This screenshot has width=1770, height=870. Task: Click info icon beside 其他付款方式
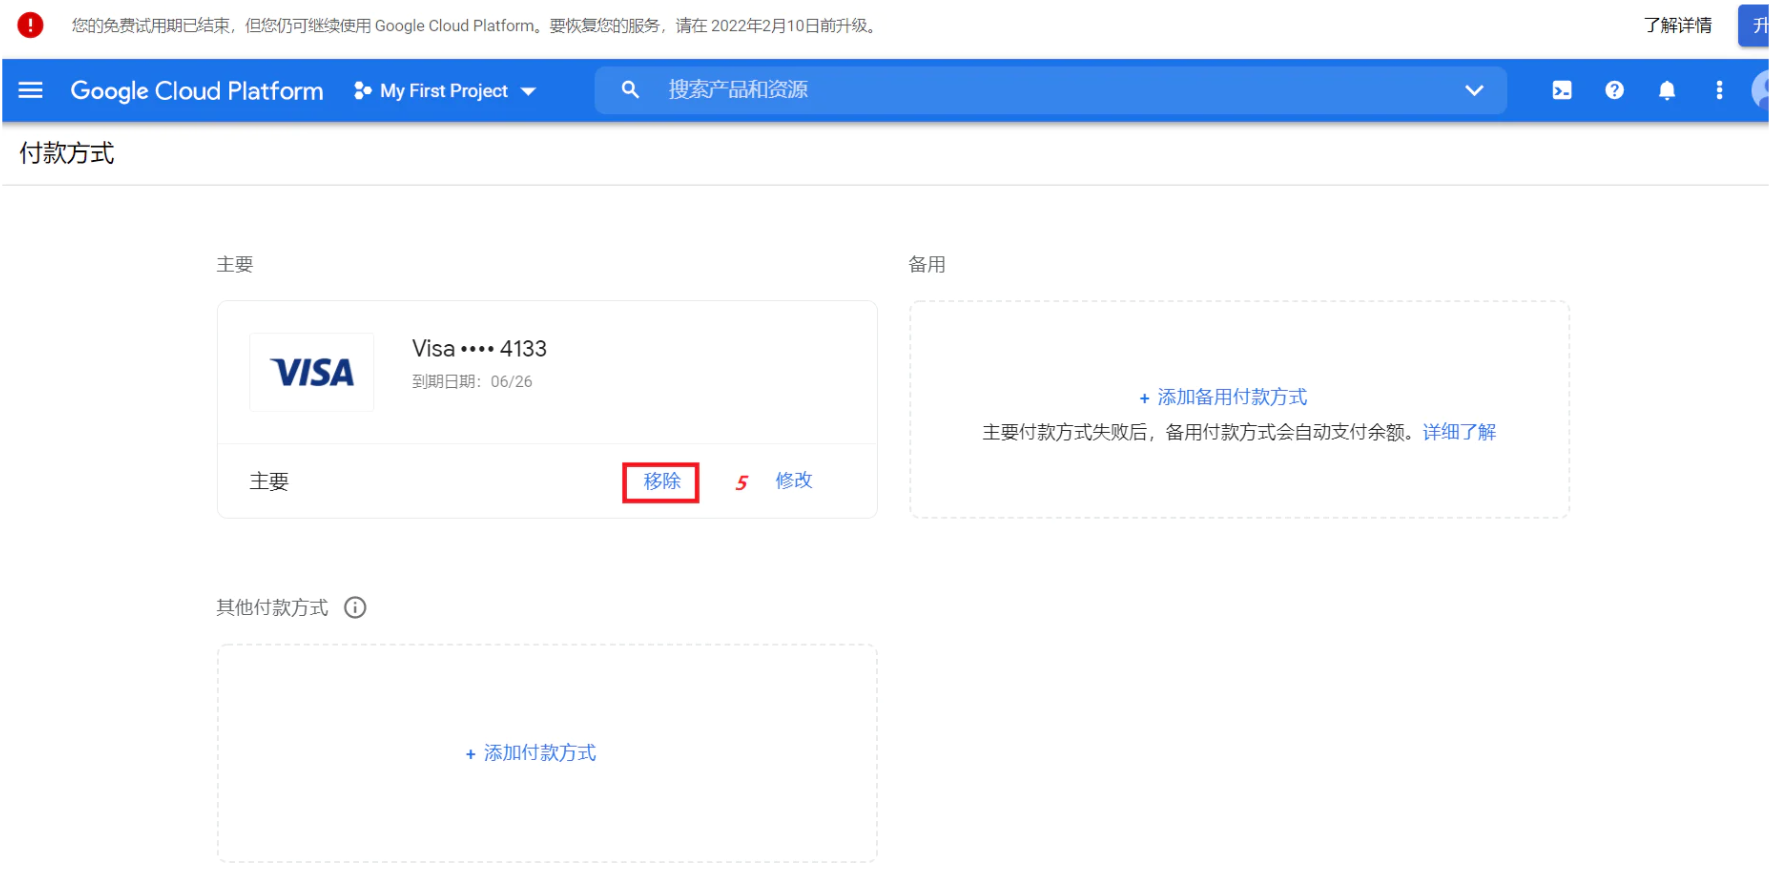pyautogui.click(x=355, y=607)
